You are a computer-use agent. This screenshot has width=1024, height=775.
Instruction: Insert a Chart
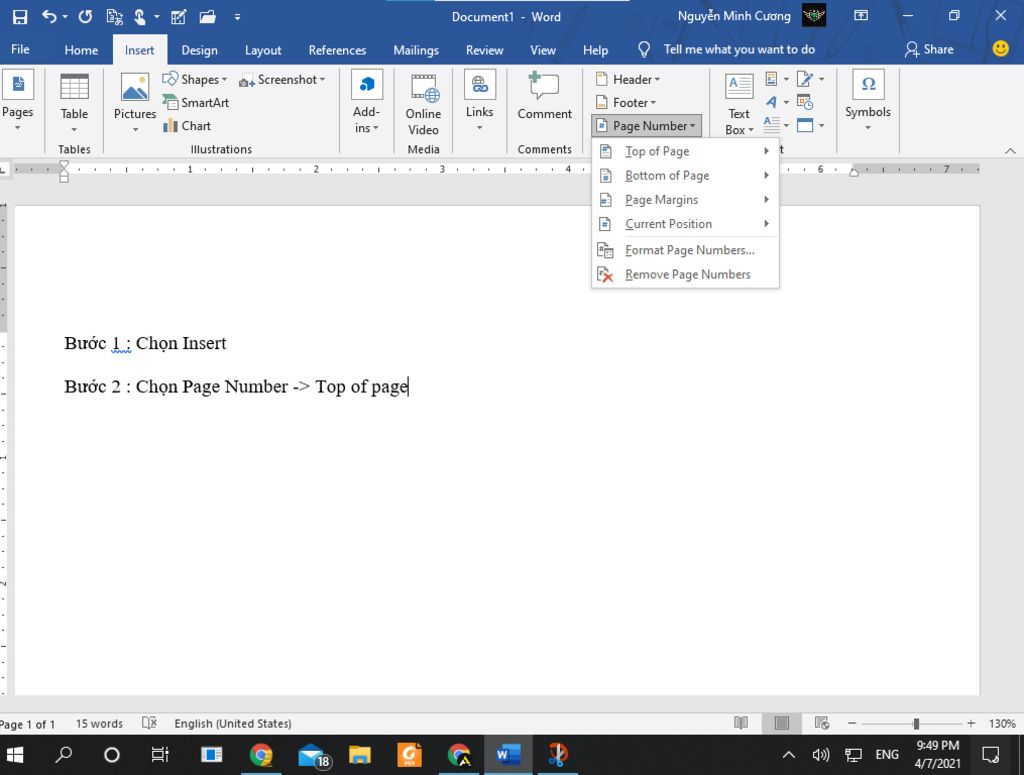tap(187, 125)
